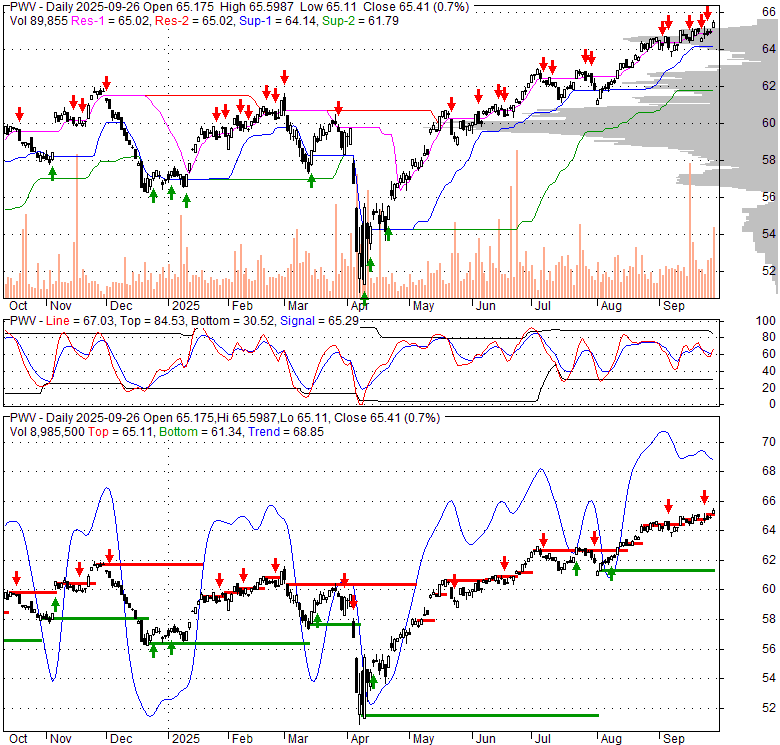Click the Aug label on top chart axis
Screen dimensions: 780x745
611,306
